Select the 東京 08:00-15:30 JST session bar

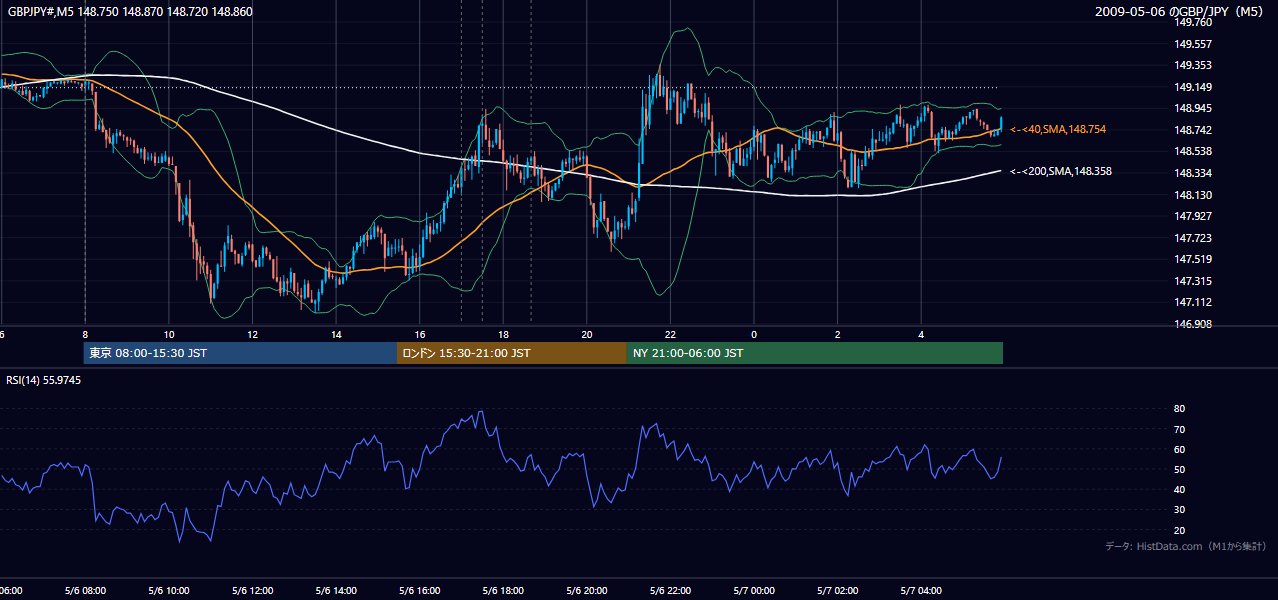[x=240, y=353]
